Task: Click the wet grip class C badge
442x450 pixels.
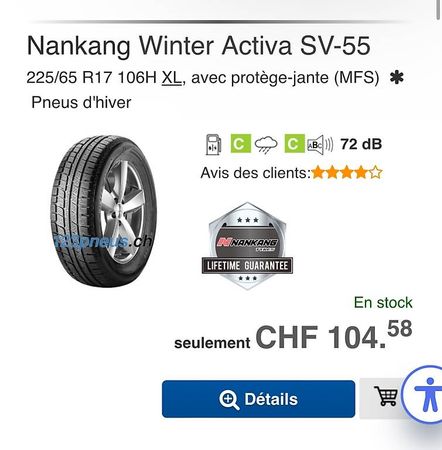Action: (x=294, y=144)
